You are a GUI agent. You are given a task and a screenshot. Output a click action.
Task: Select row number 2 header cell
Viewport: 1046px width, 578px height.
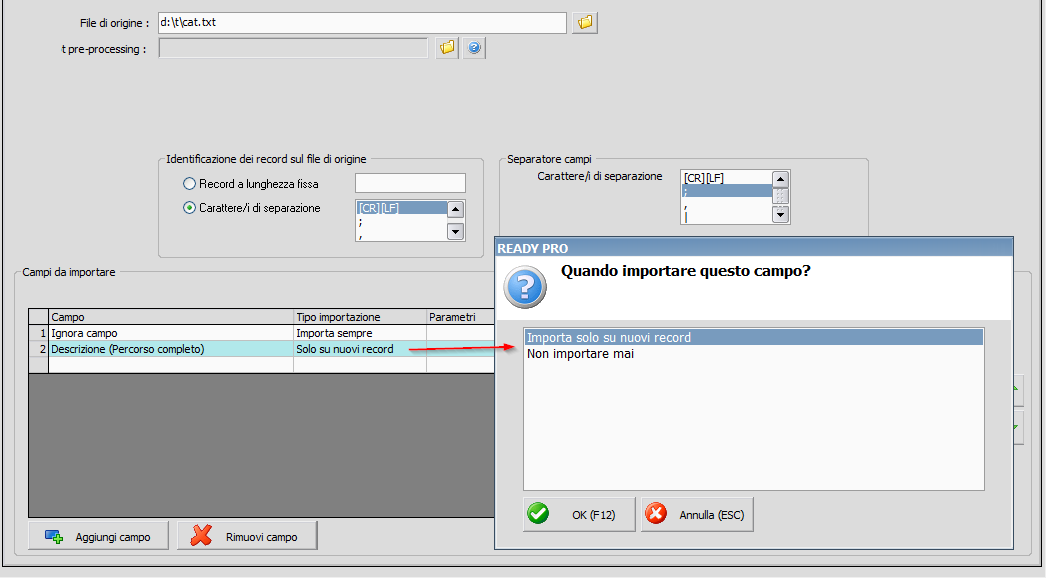point(39,349)
